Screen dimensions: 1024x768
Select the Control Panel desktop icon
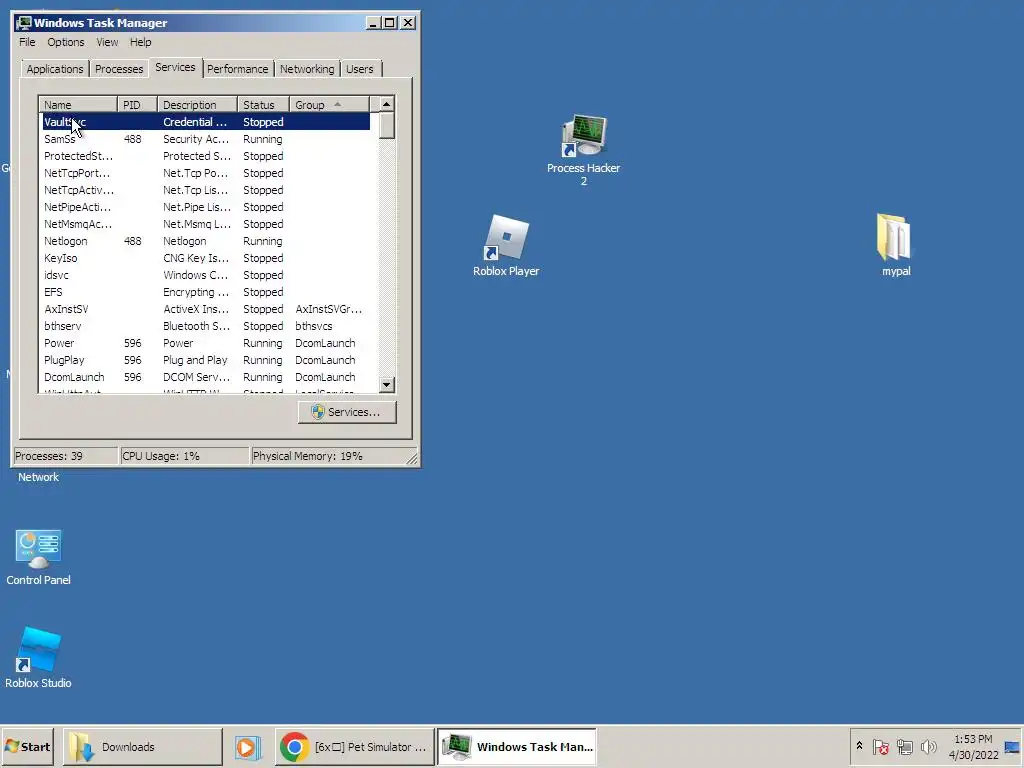(38, 557)
